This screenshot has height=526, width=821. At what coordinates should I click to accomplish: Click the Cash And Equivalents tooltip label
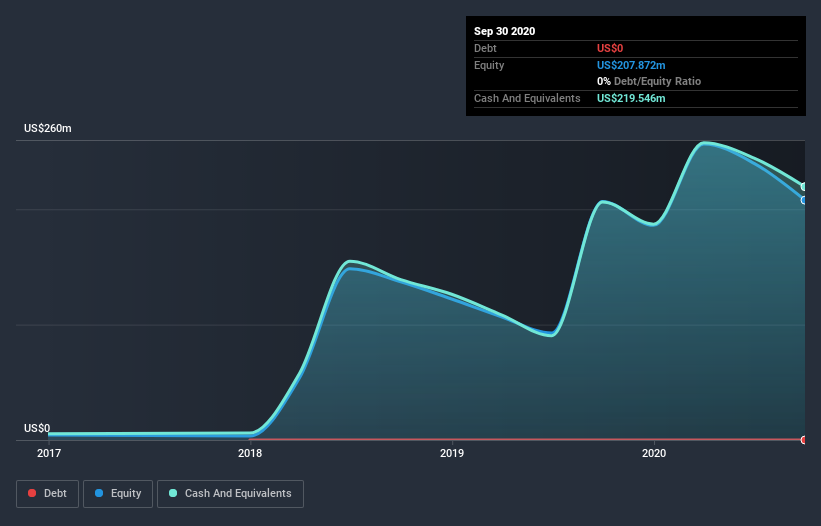pos(527,98)
